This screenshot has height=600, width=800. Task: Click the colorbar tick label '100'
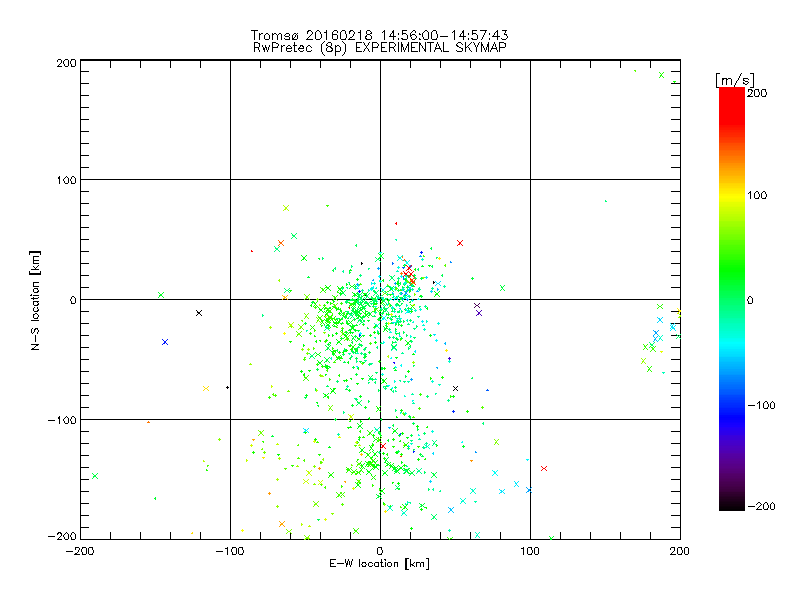[757, 195]
